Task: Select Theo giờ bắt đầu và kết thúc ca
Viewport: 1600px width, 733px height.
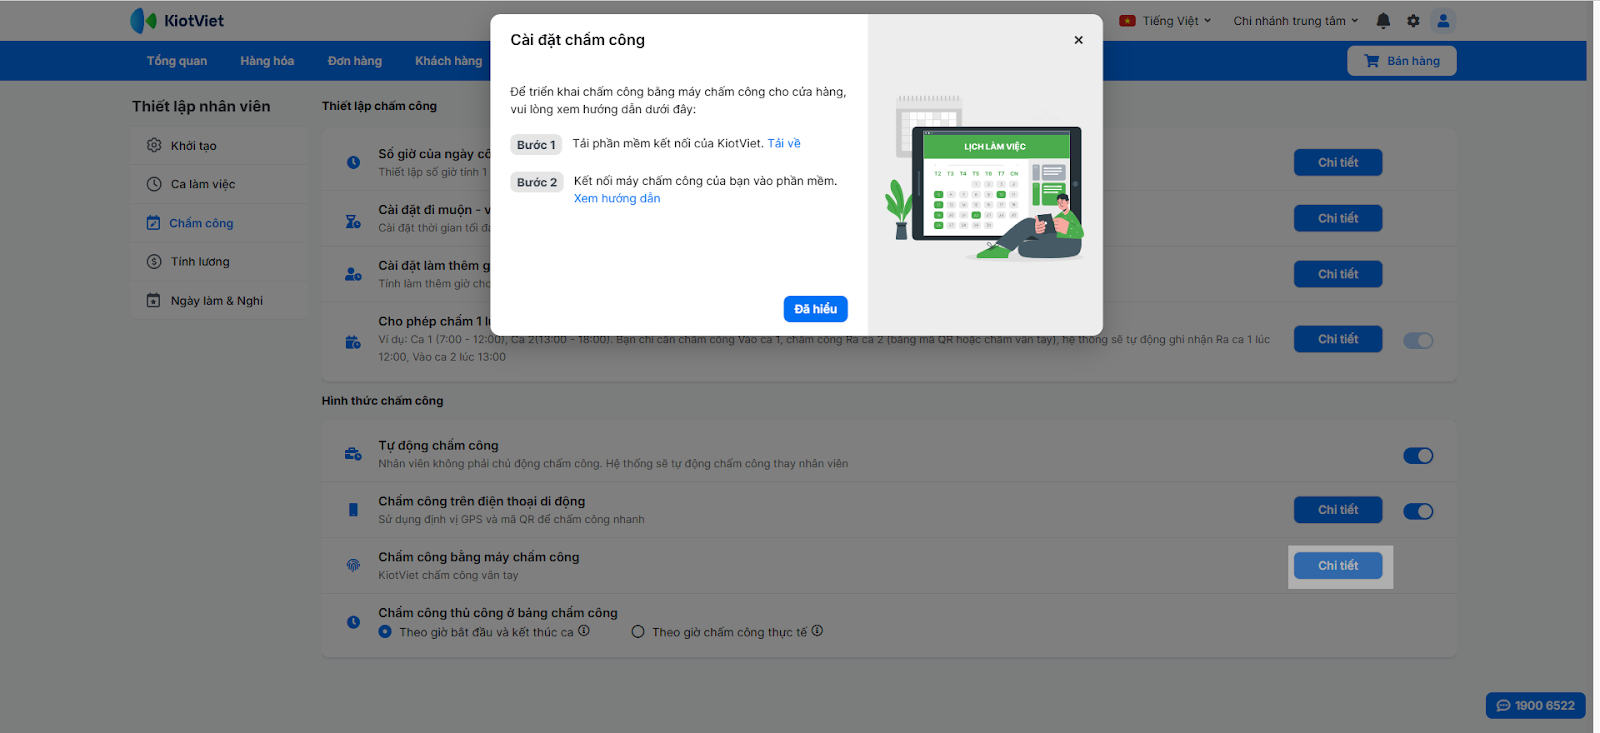Action: (385, 632)
